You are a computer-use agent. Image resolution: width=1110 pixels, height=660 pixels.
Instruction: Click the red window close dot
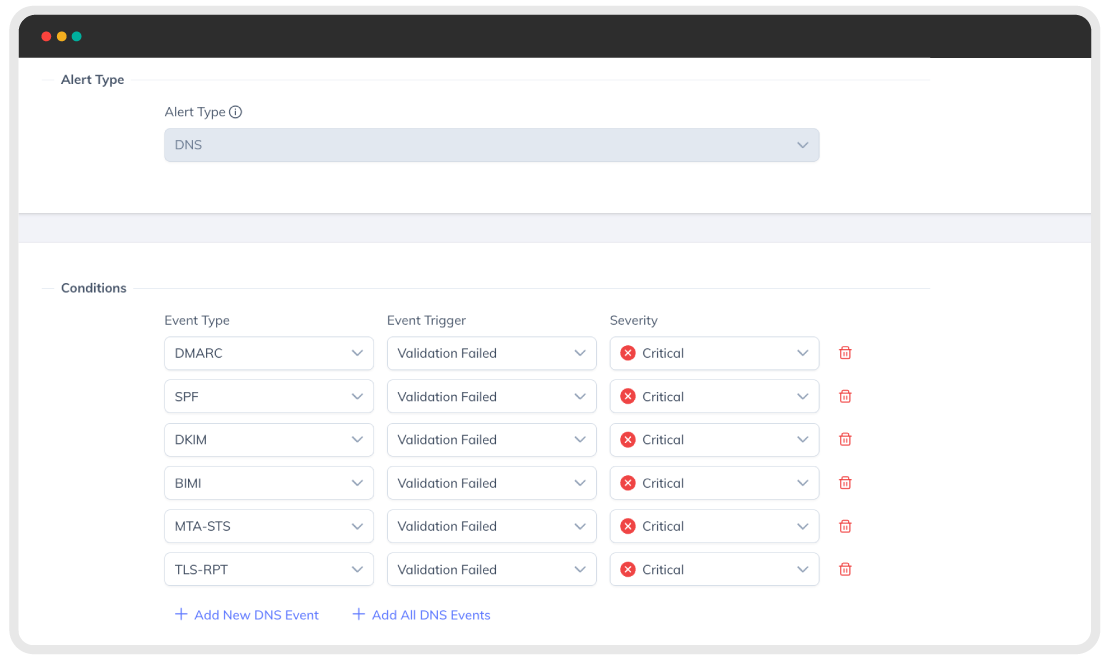click(46, 36)
